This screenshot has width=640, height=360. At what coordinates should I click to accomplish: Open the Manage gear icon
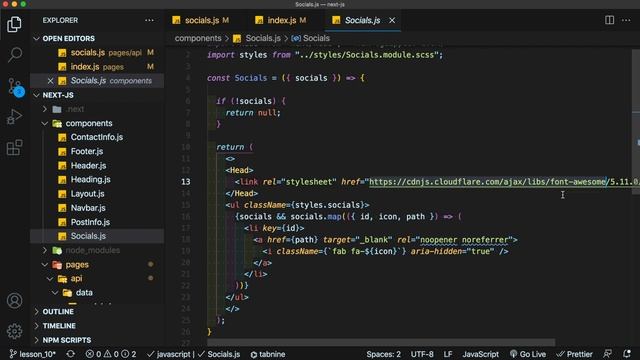(x=14, y=331)
